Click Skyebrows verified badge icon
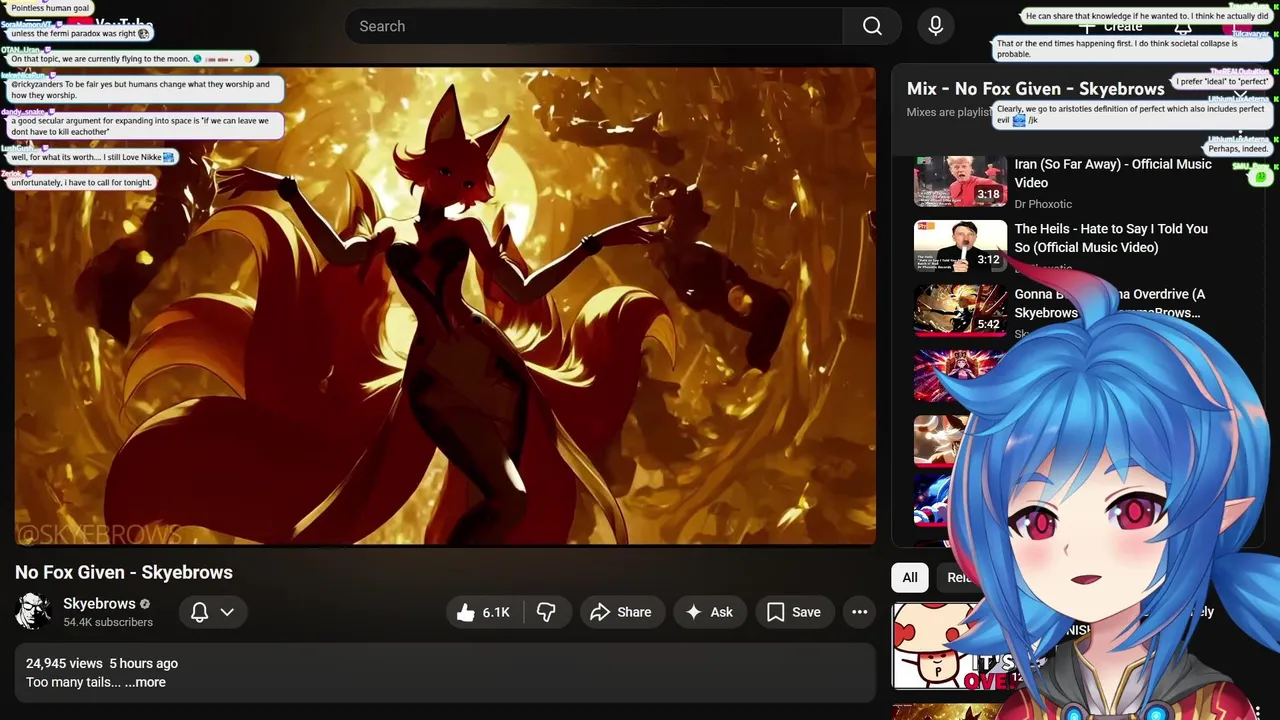The width and height of the screenshot is (1280, 720). pos(145,604)
